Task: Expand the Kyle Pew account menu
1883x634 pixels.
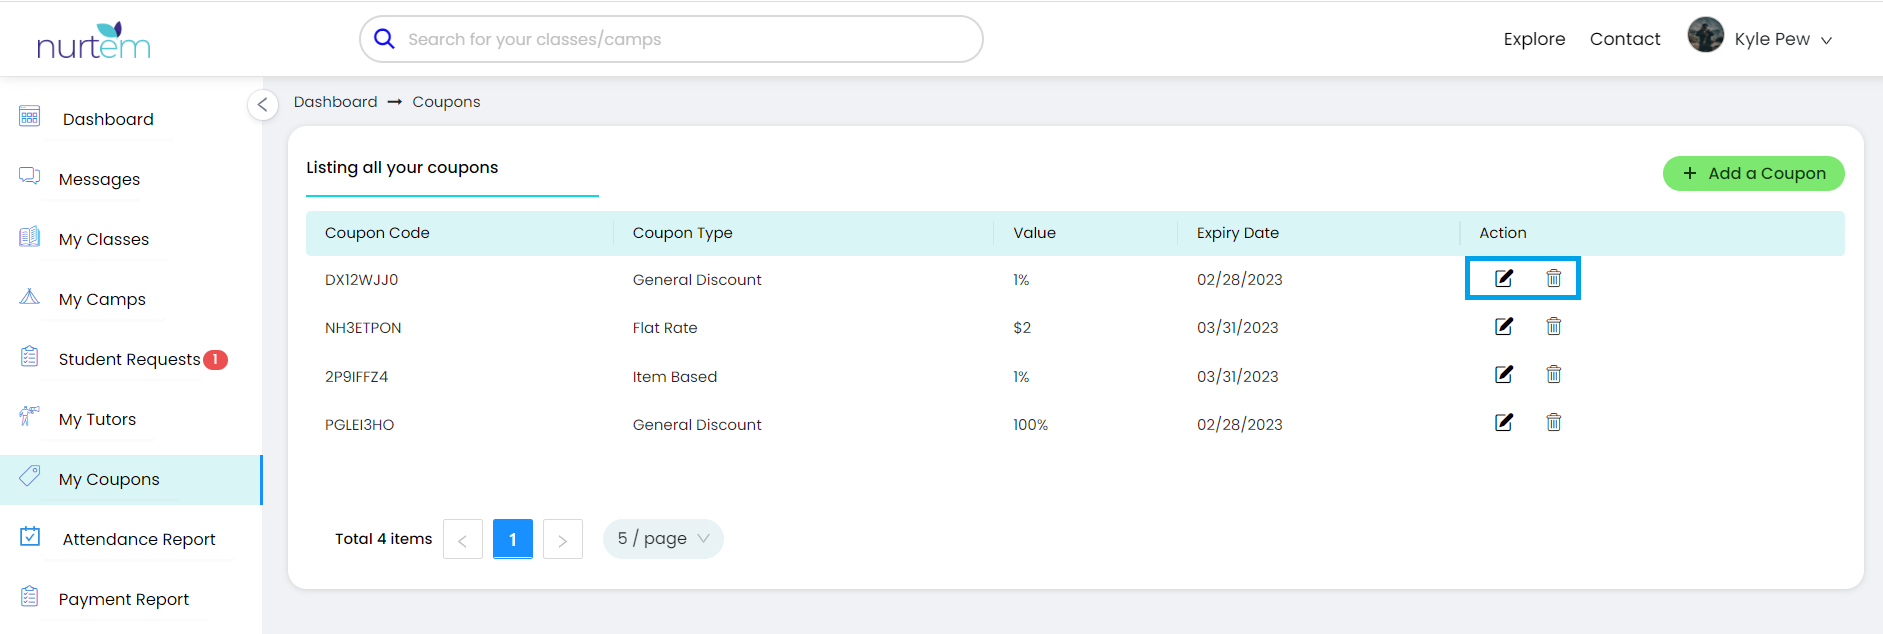Action: point(1772,39)
